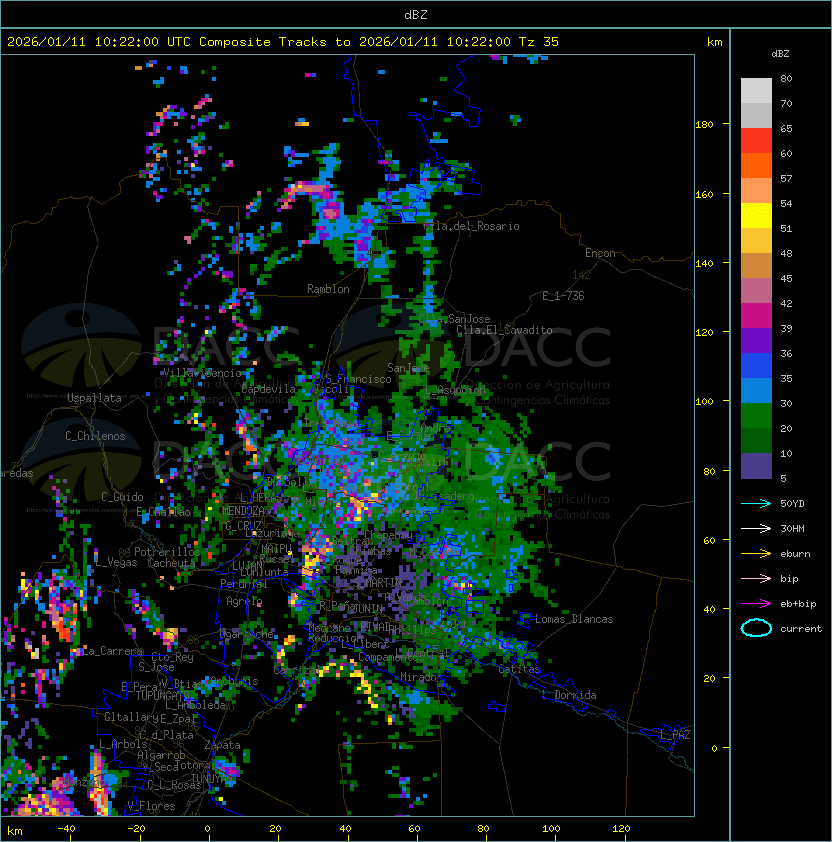The width and height of the screenshot is (832, 842).
Task: Click the 'Anchoris' map label
Action: 234,681
